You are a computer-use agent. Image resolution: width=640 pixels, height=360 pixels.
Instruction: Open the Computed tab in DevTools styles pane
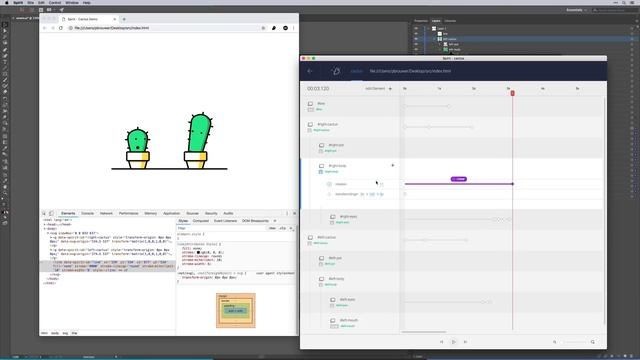(200, 221)
